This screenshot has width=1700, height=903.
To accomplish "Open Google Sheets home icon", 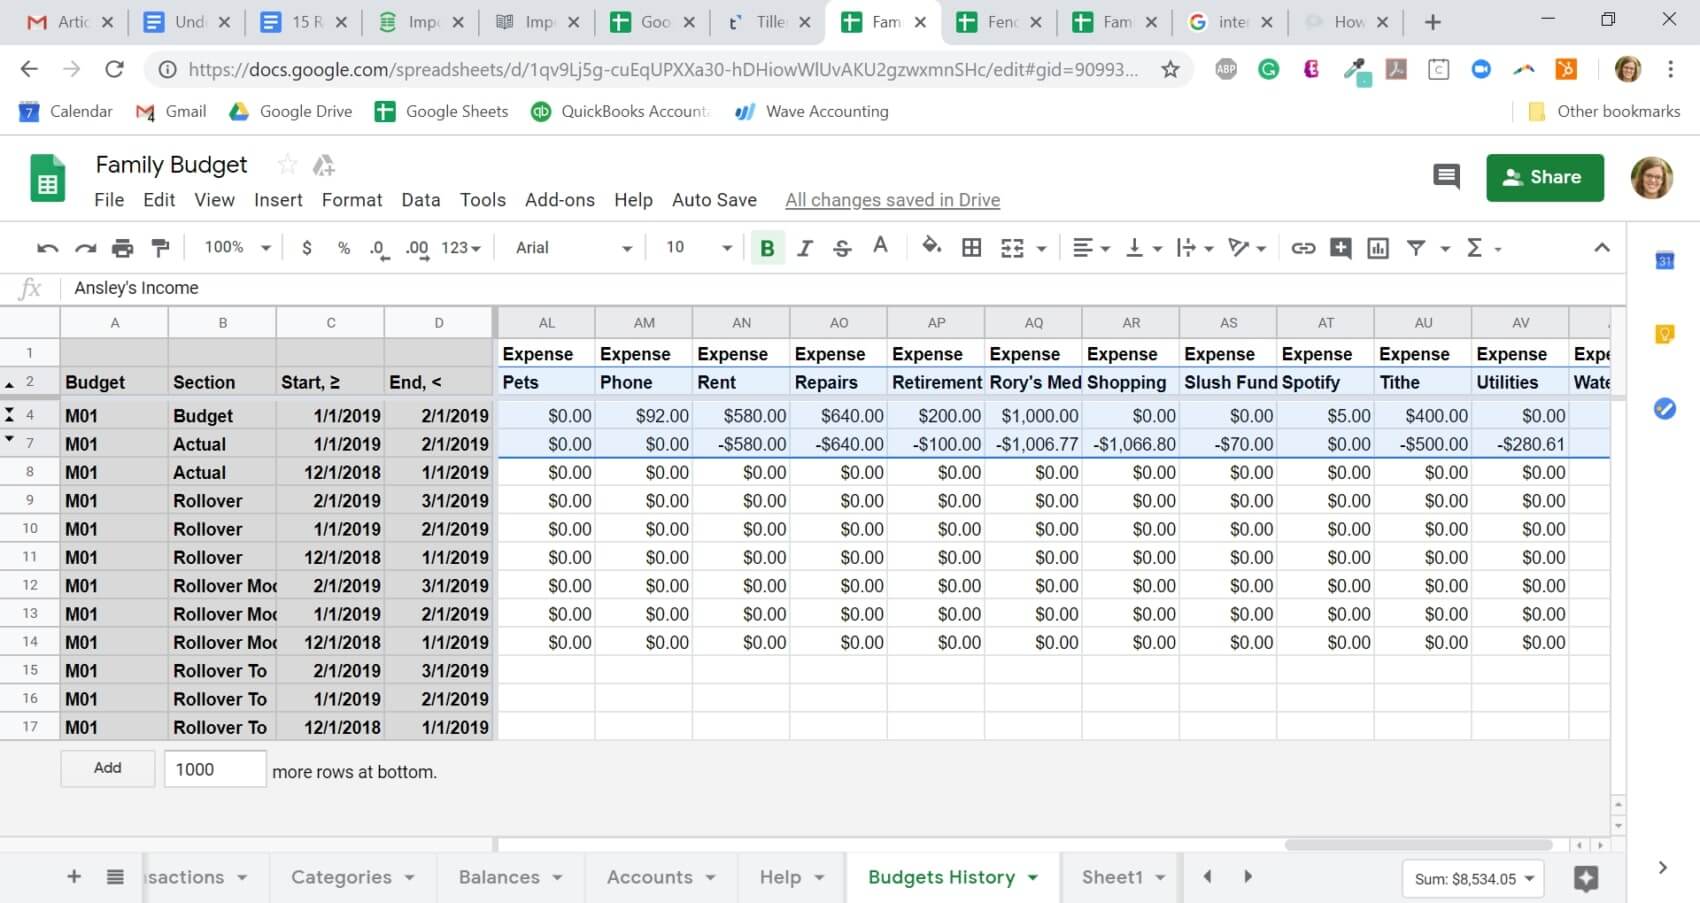I will (x=48, y=179).
